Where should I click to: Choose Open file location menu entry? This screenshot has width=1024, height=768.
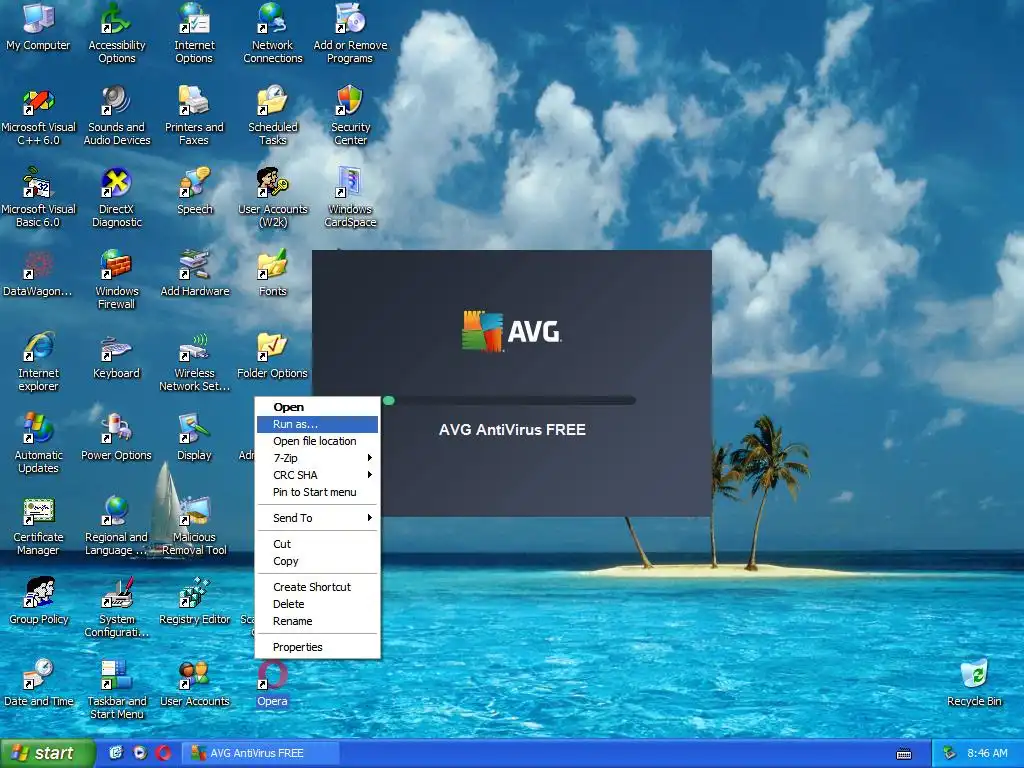pos(317,441)
